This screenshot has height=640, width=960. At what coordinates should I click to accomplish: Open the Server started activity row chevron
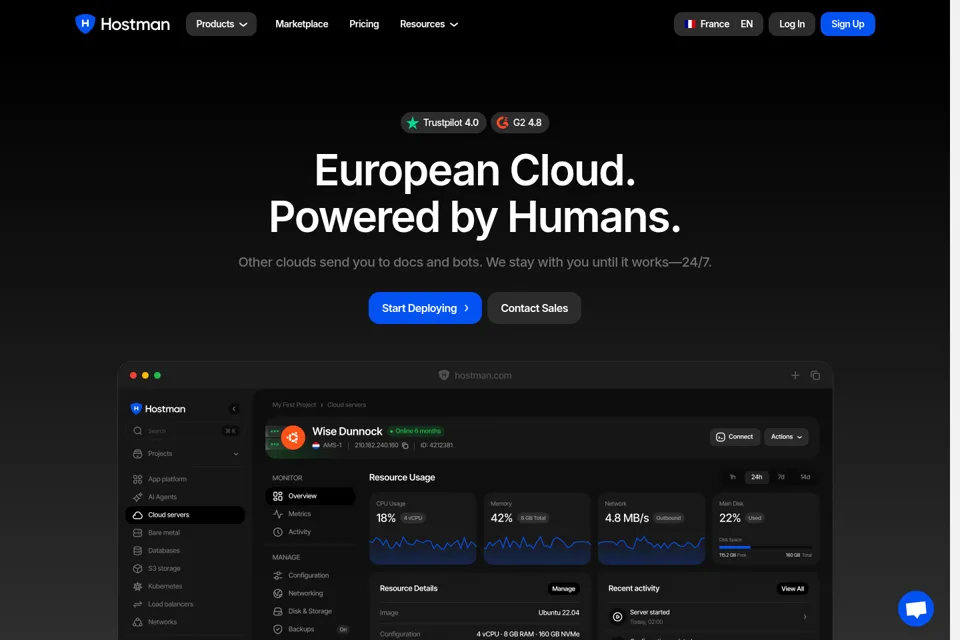coord(804,617)
